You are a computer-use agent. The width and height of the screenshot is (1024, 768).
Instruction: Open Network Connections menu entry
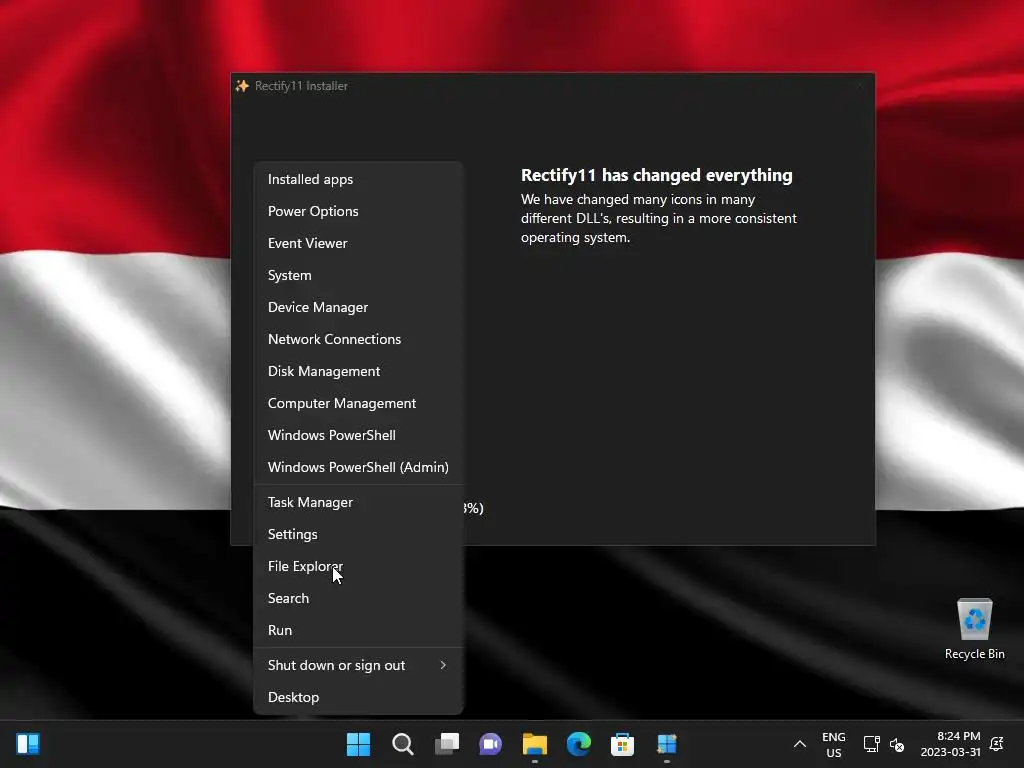[x=359, y=339]
